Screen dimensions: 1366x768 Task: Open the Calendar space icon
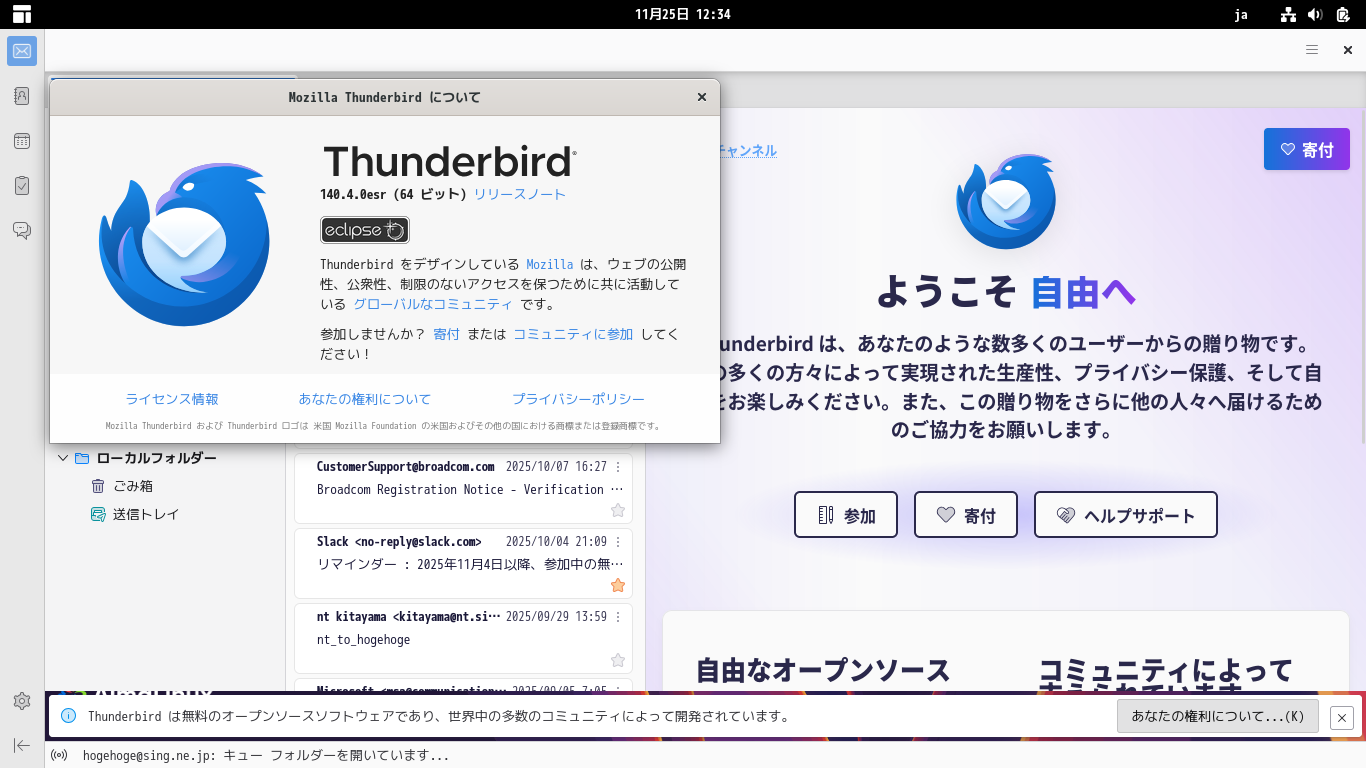[x=22, y=141]
